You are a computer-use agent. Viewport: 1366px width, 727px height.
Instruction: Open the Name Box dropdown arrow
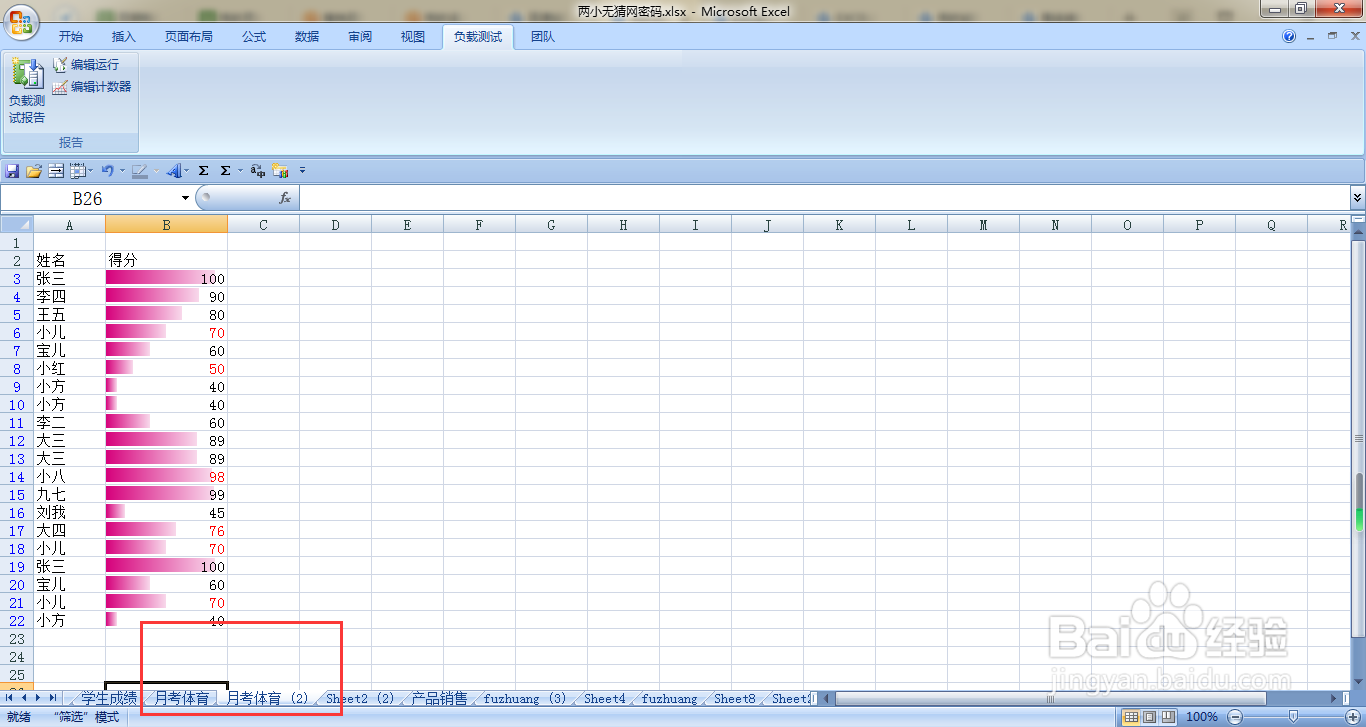[x=186, y=198]
